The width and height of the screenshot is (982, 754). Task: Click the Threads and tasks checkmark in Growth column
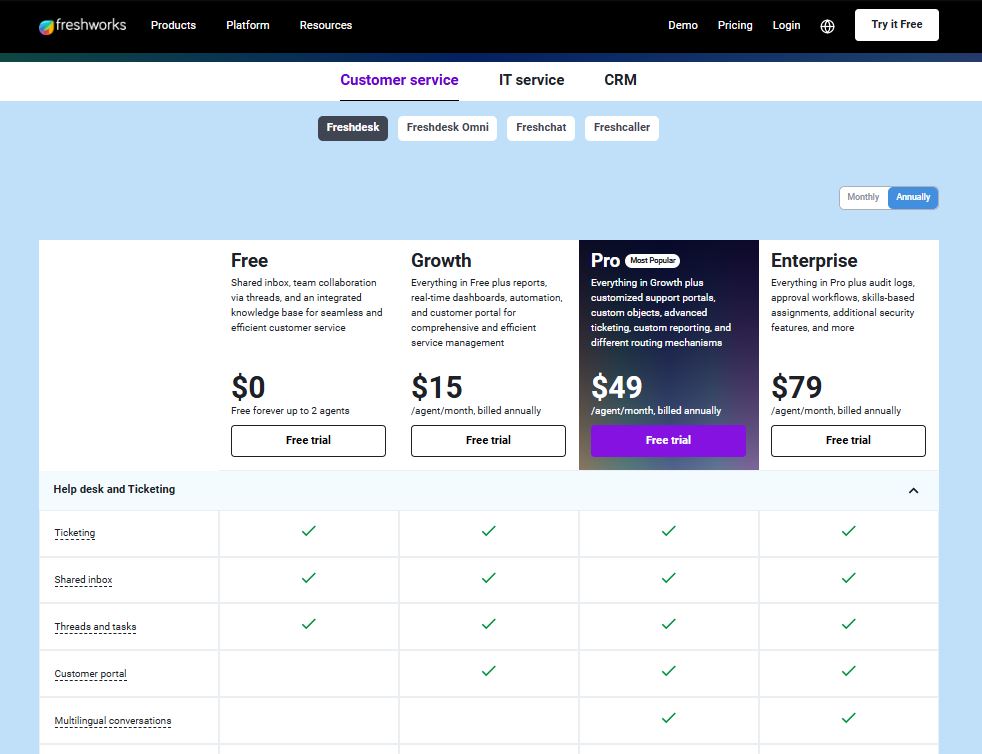pos(488,624)
